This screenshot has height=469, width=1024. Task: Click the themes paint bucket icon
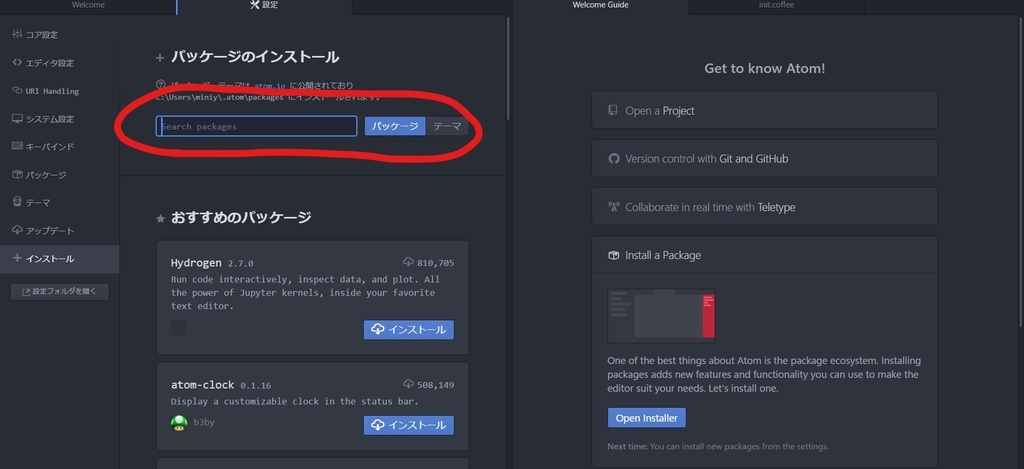[17, 202]
